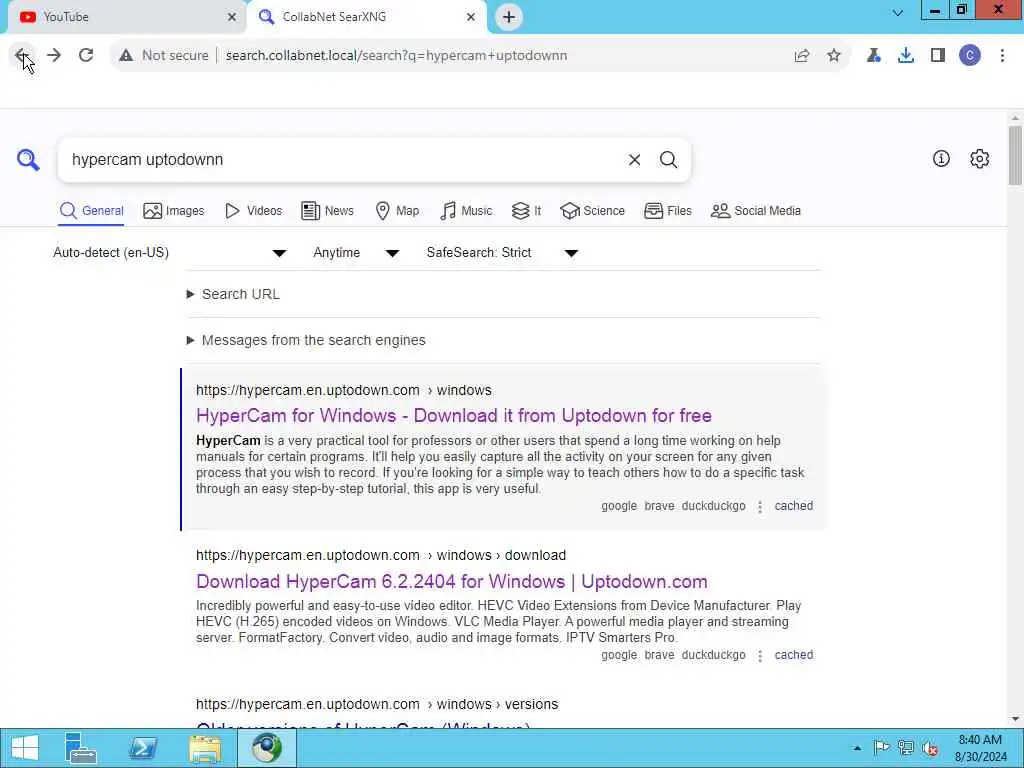Open HyperCam for Windows Uptodown result
The height and width of the screenshot is (768, 1024).
(x=454, y=416)
